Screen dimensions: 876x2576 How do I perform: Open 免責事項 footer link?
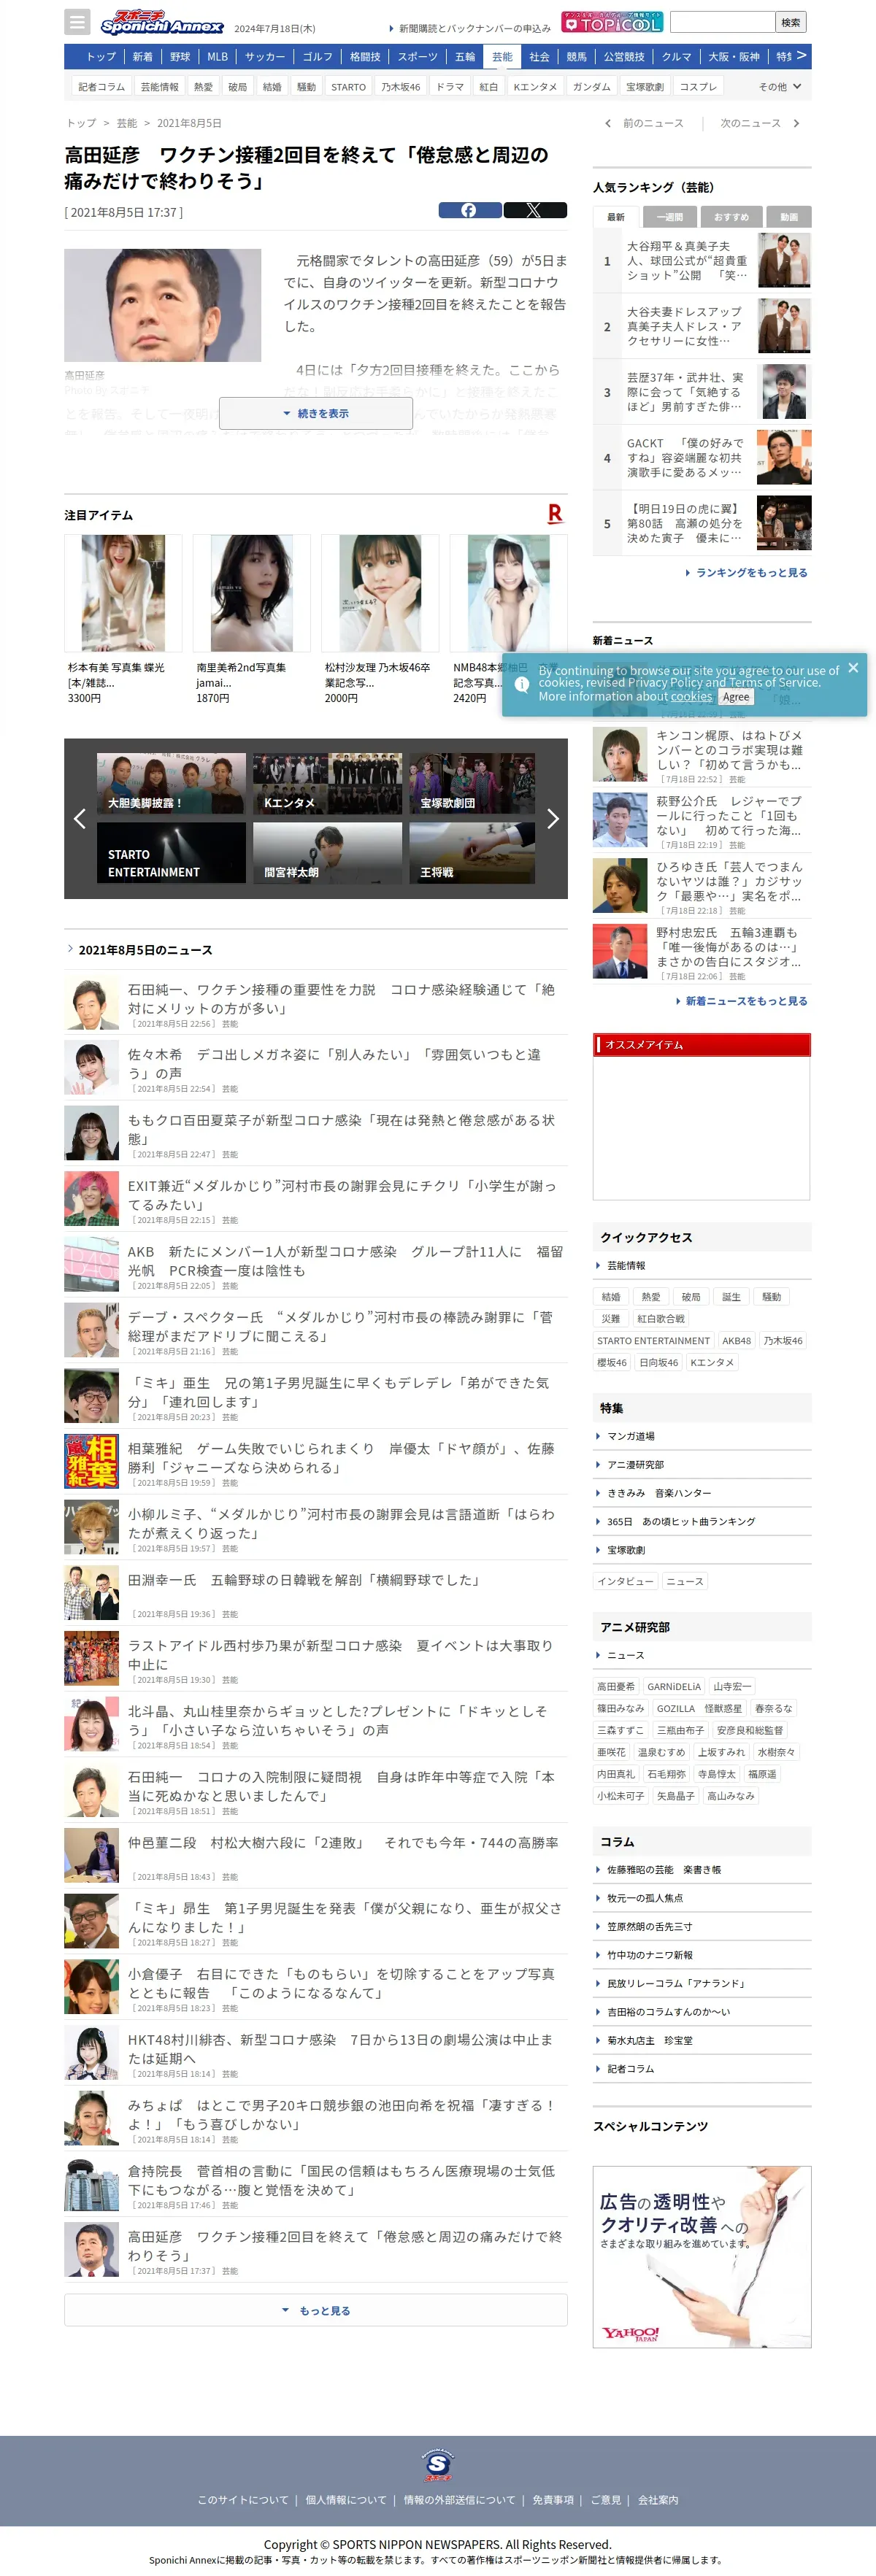(553, 2500)
